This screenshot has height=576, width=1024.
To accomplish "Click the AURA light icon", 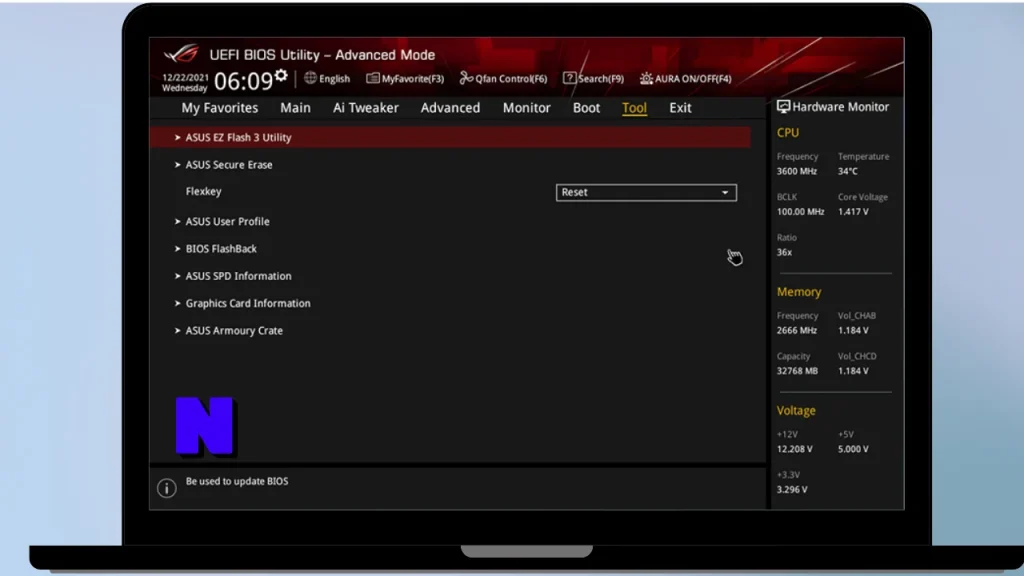I will (646, 78).
